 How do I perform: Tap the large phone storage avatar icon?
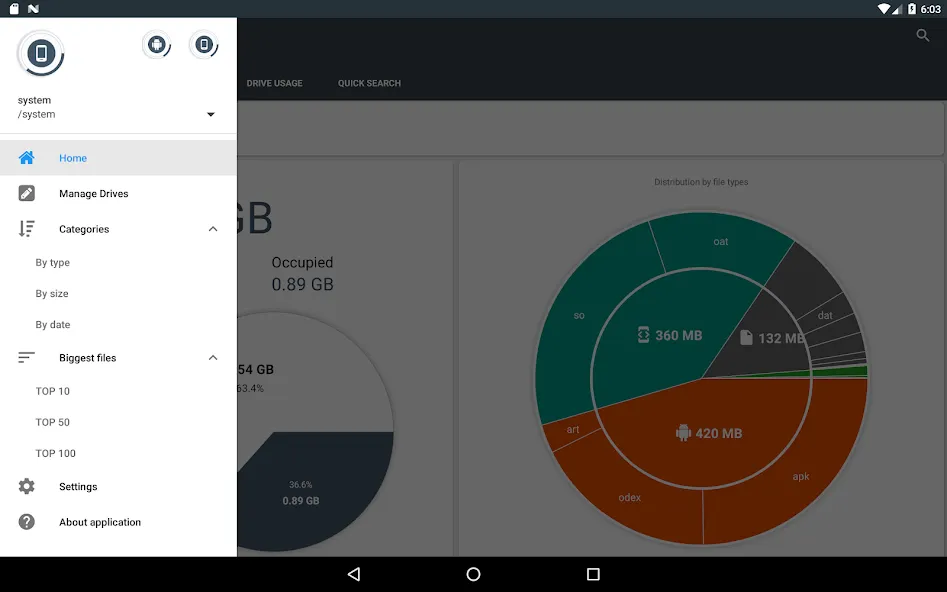[40, 54]
